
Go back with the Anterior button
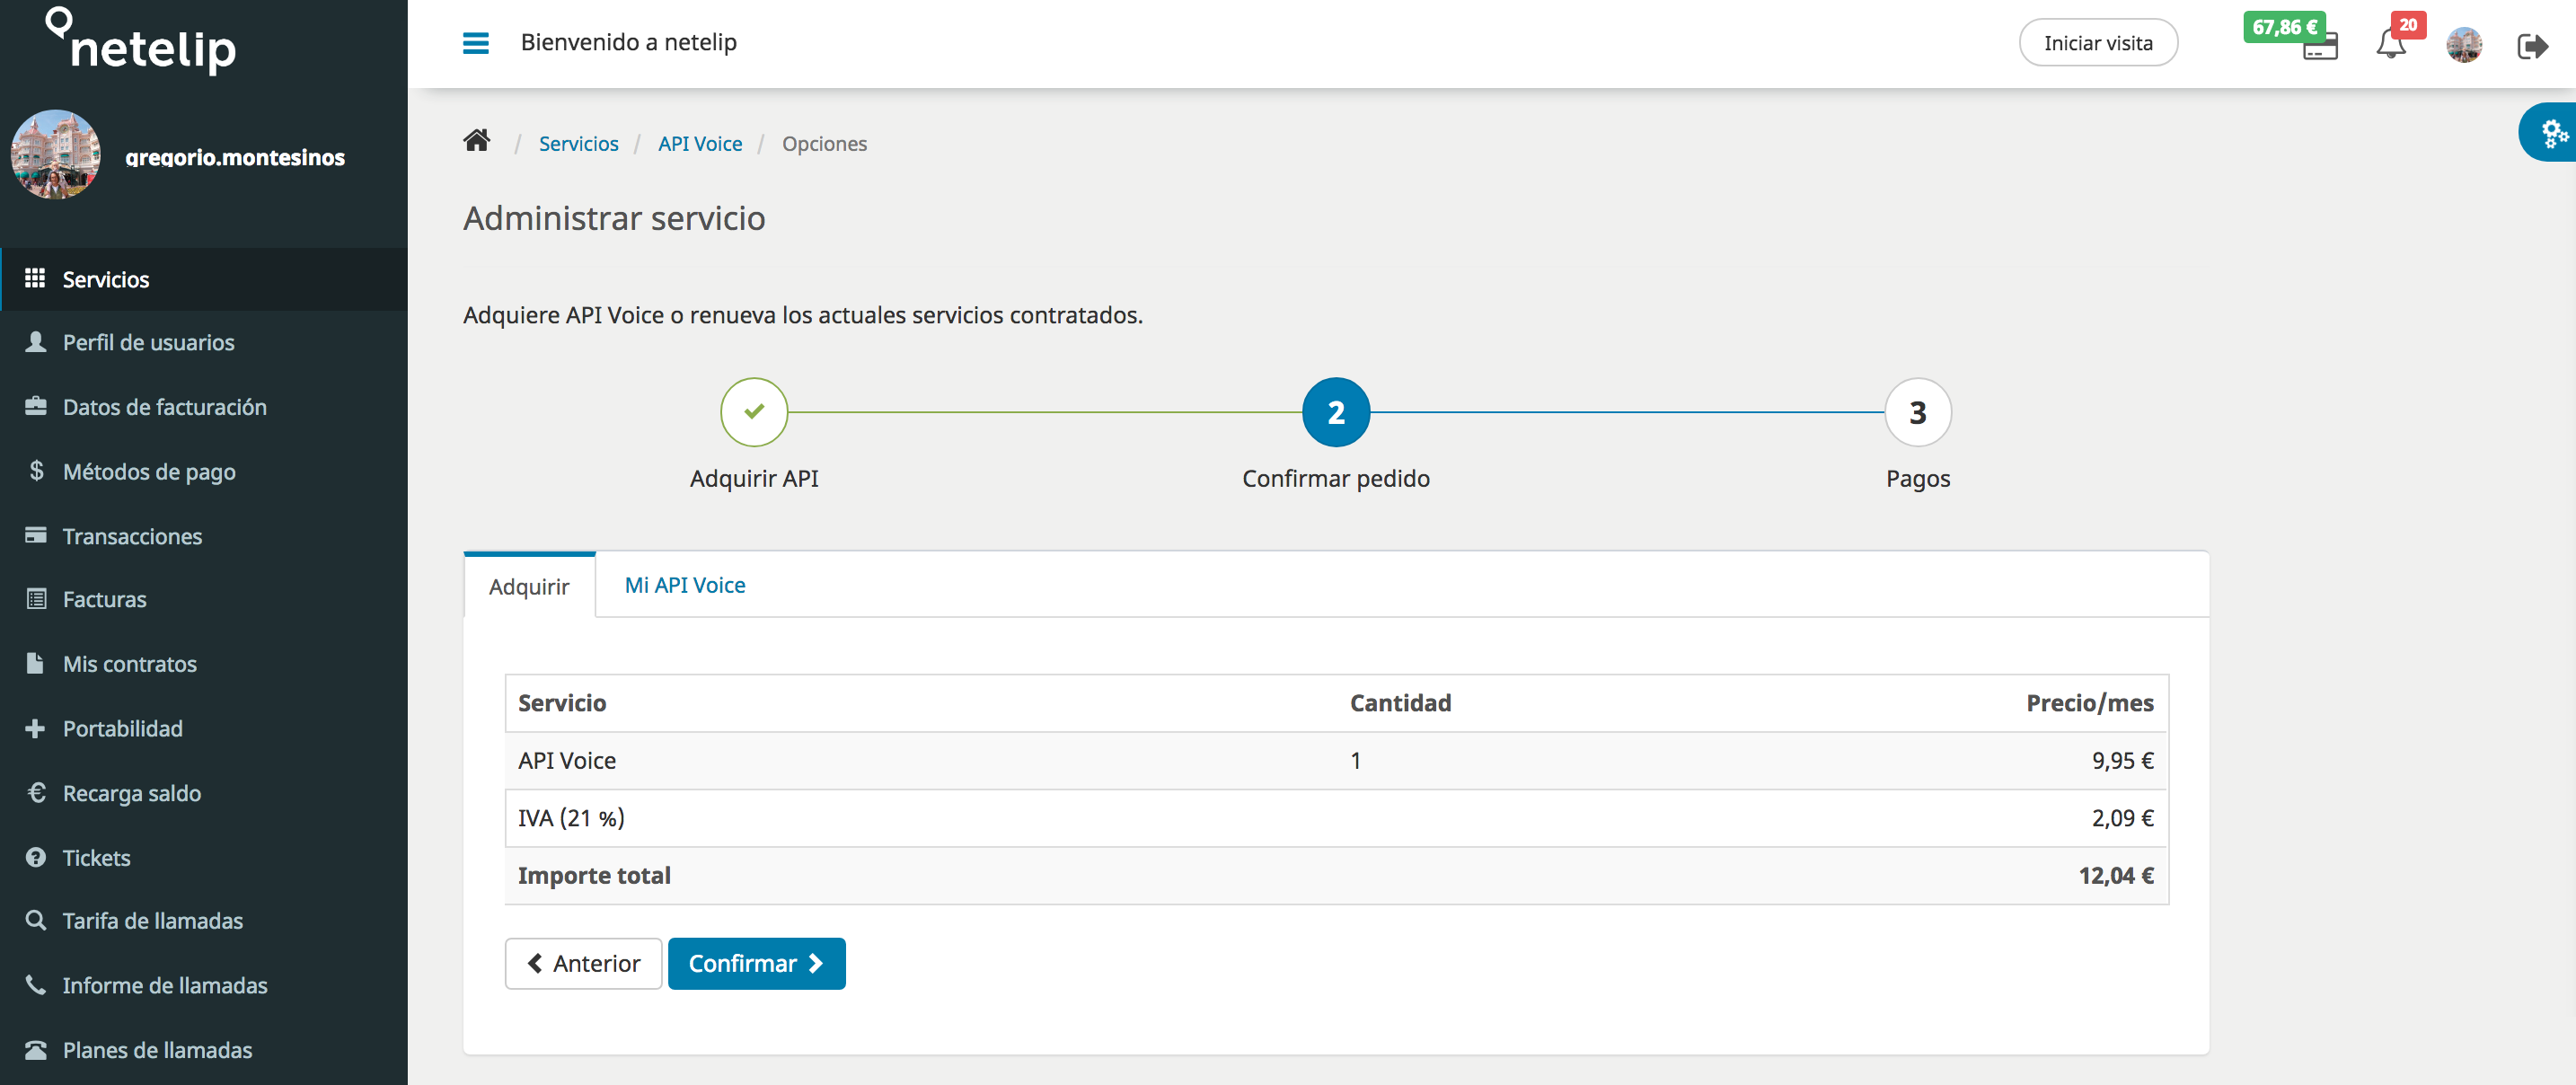(583, 963)
